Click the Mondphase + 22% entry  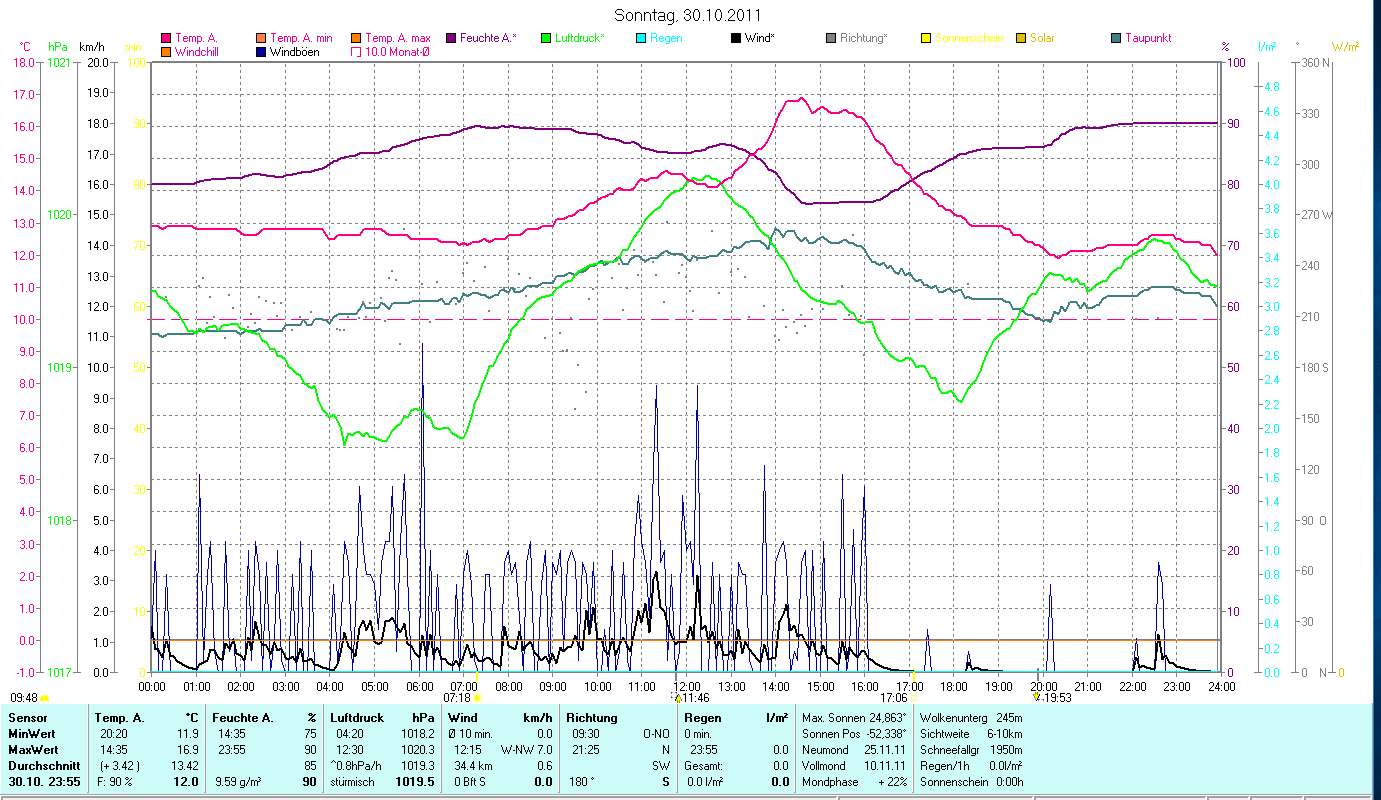(x=854, y=782)
